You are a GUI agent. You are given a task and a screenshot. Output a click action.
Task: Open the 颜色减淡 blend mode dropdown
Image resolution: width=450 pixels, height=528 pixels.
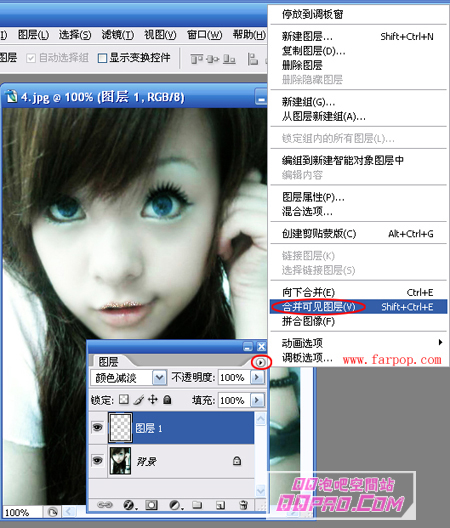(x=159, y=378)
